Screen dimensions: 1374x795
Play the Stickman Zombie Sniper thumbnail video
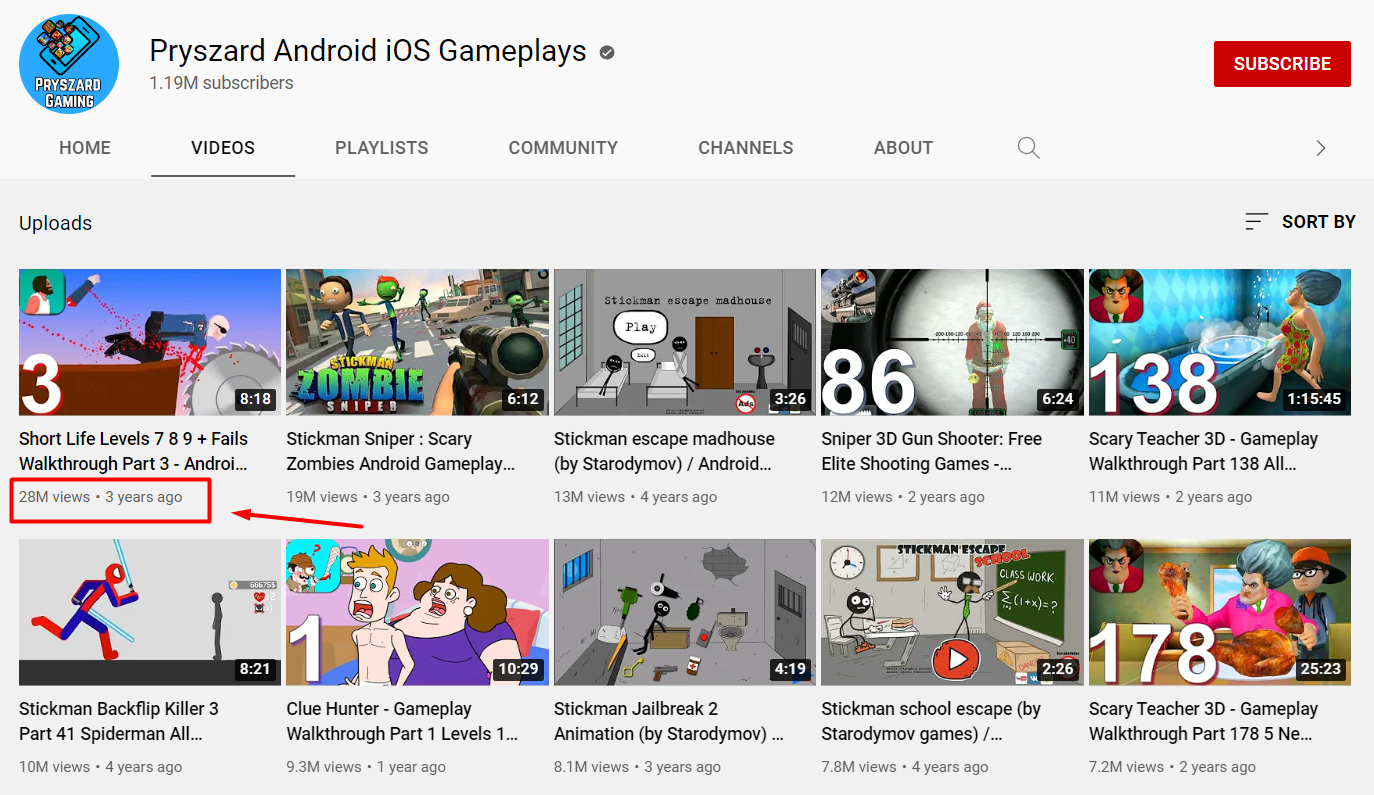point(418,342)
